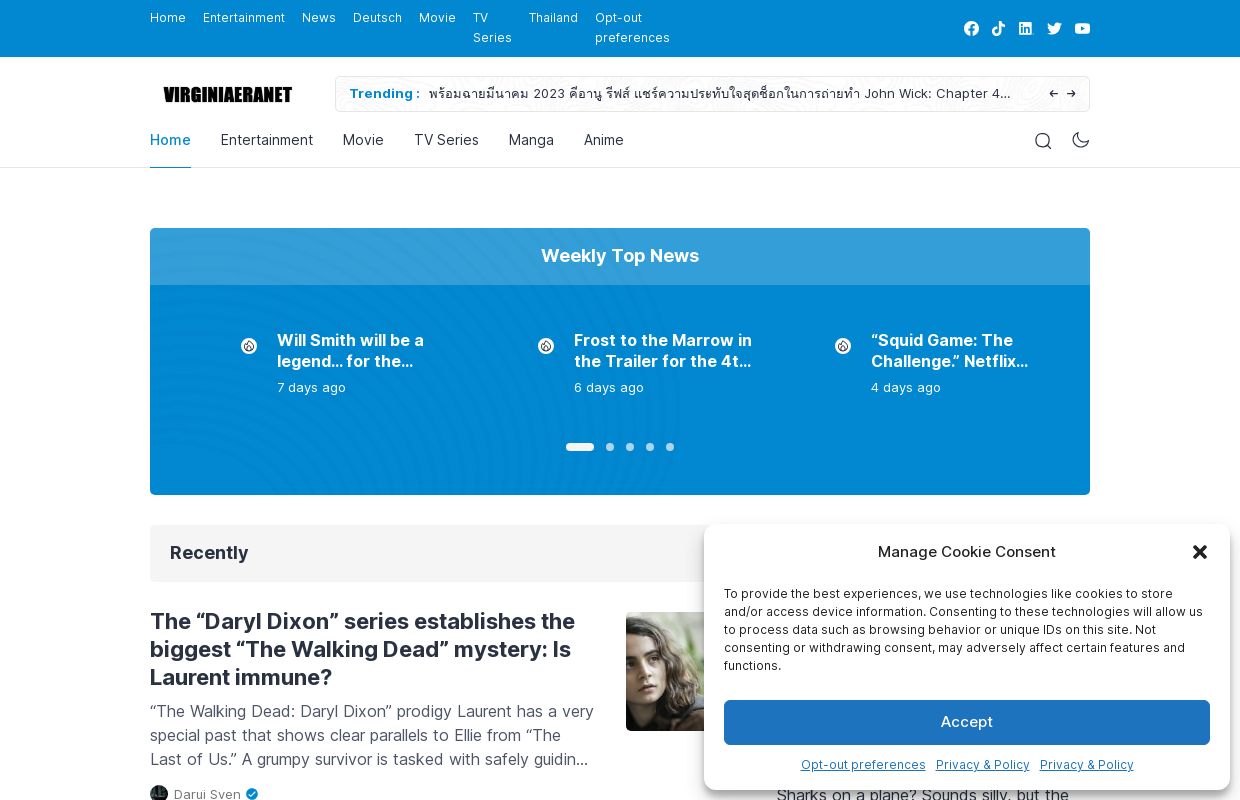This screenshot has width=1240, height=800.
Task: Dismiss the cookie consent dialog
Action: (x=1200, y=552)
